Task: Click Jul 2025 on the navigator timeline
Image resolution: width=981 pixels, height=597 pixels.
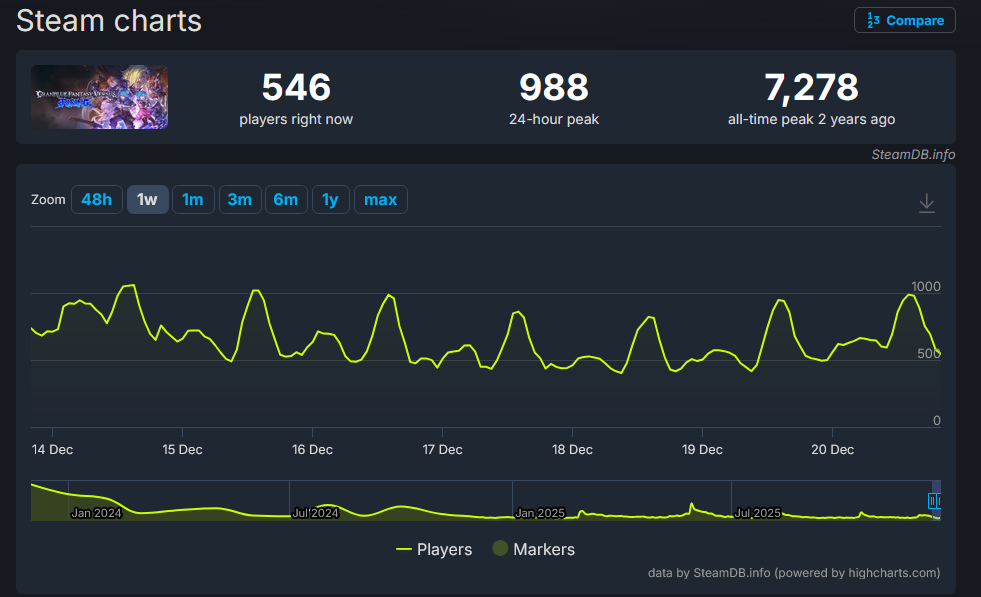Action: pyautogui.click(x=758, y=513)
